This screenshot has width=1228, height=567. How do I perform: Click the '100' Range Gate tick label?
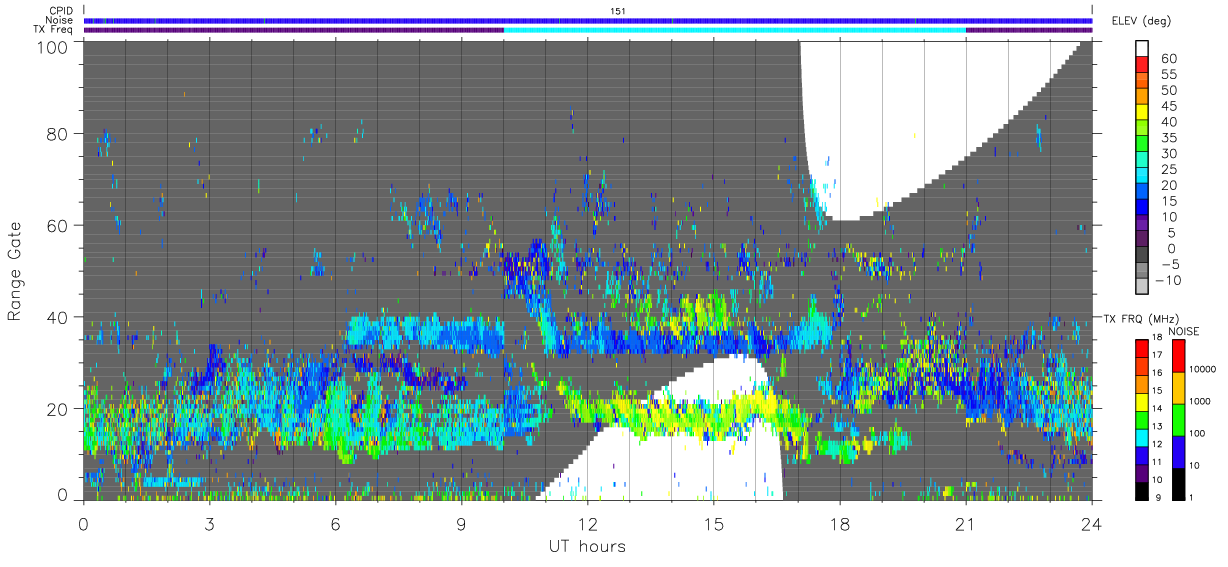point(53,46)
